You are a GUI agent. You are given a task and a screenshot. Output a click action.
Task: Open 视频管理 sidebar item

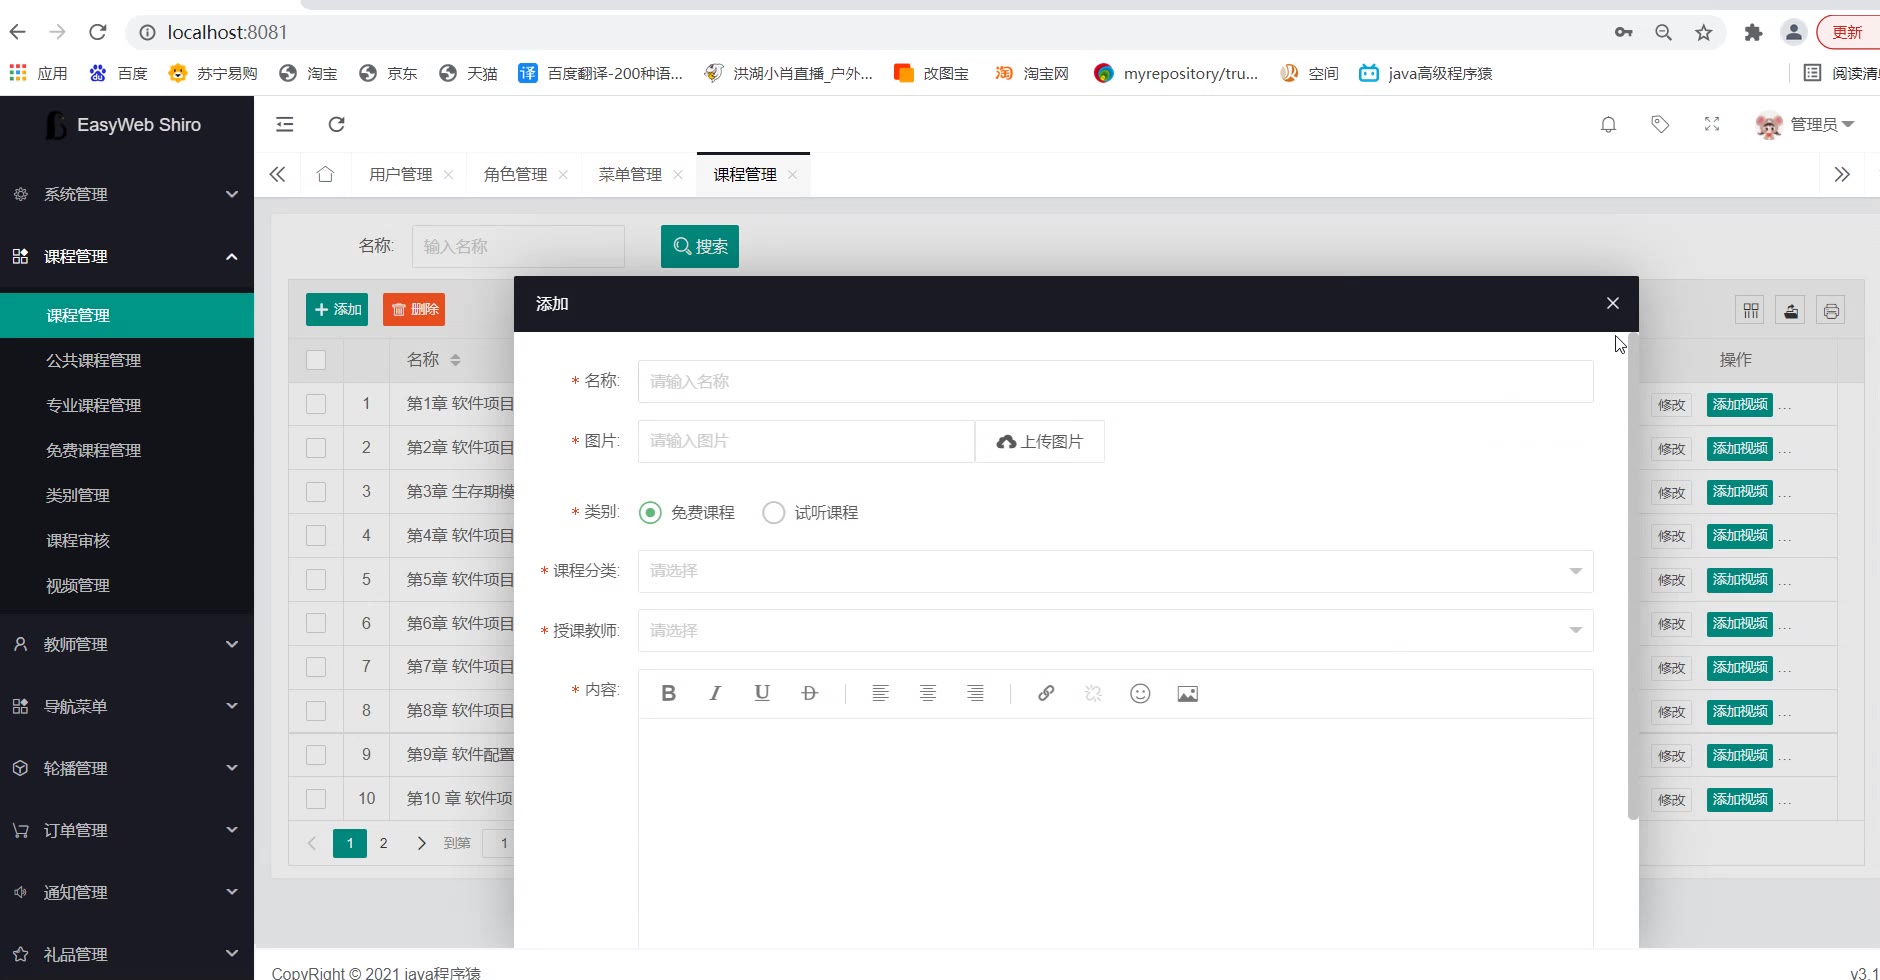[126, 585]
